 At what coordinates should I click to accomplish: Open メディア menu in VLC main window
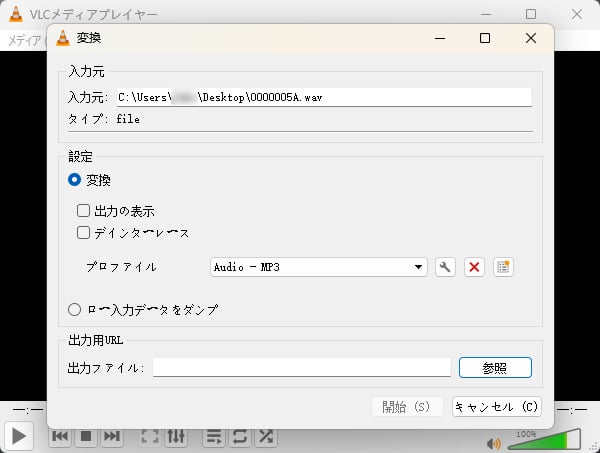tap(24, 40)
